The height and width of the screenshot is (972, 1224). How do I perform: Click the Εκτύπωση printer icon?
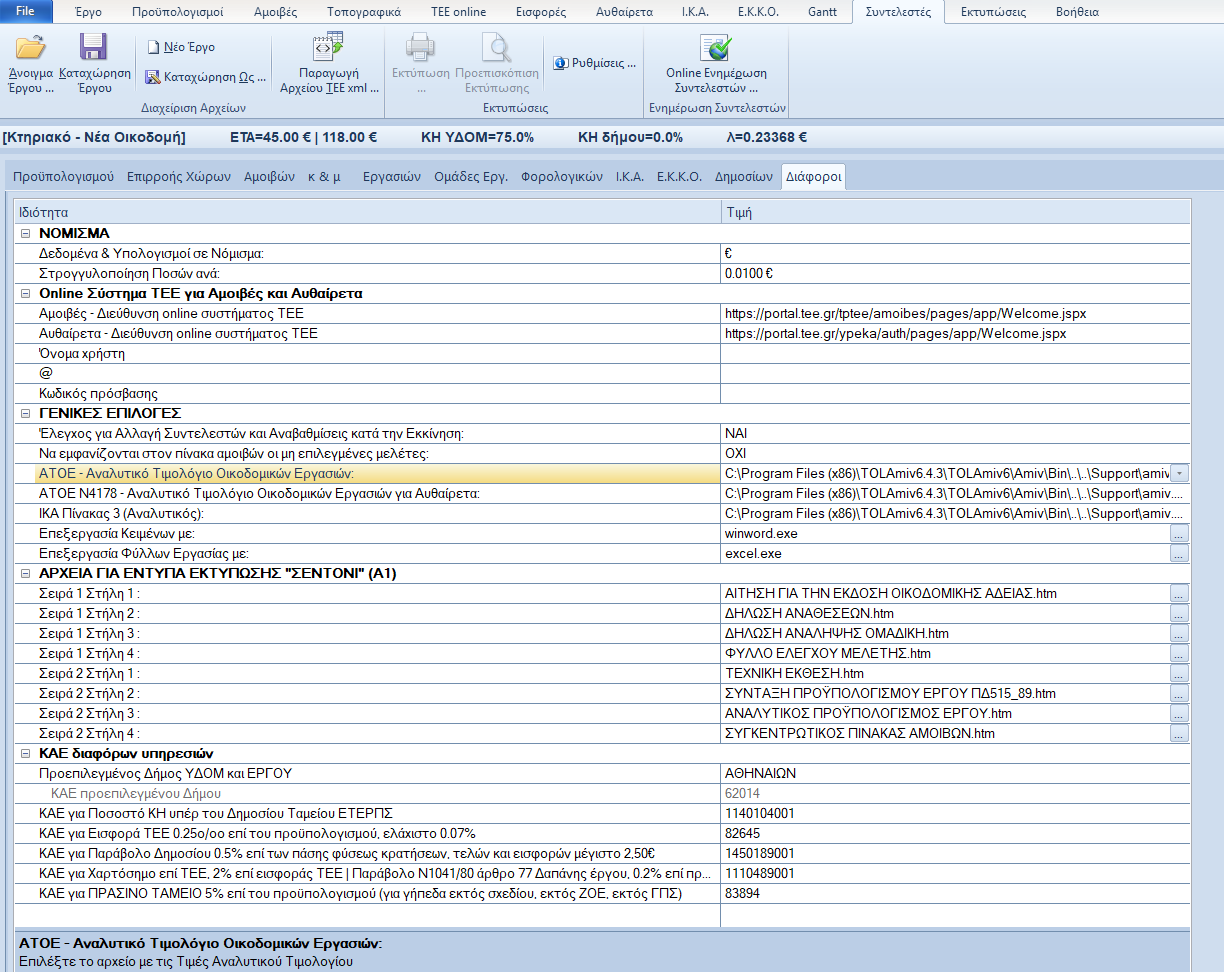pos(420,48)
